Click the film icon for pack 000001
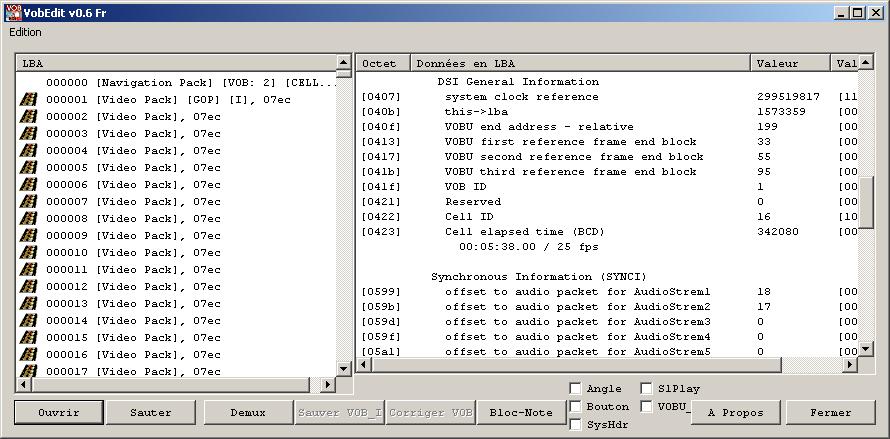Screen dimensions: 890x439 pyautogui.click(x=28, y=100)
